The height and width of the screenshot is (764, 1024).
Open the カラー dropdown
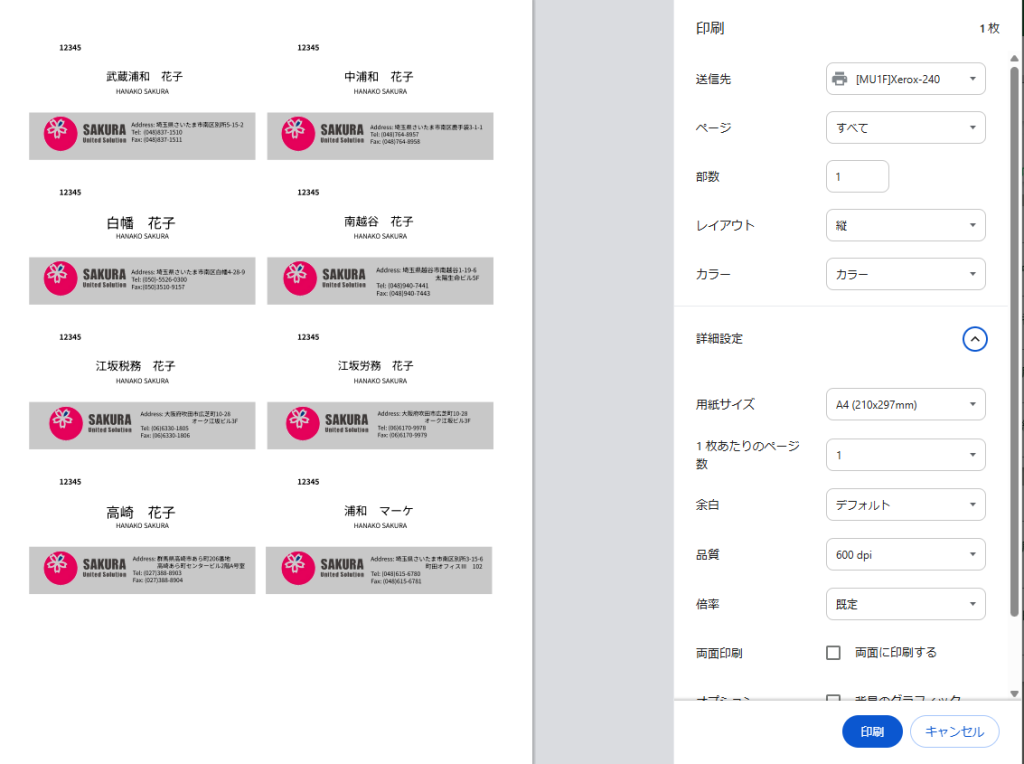[905, 274]
